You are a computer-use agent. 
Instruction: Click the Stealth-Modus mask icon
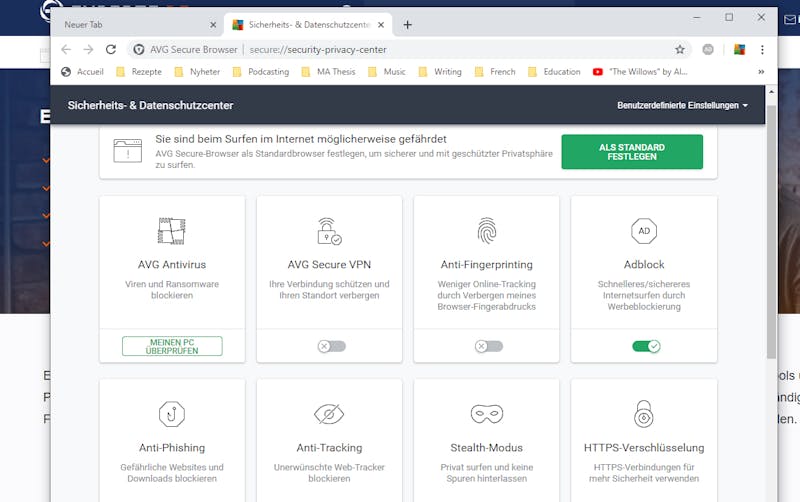tap(487, 414)
